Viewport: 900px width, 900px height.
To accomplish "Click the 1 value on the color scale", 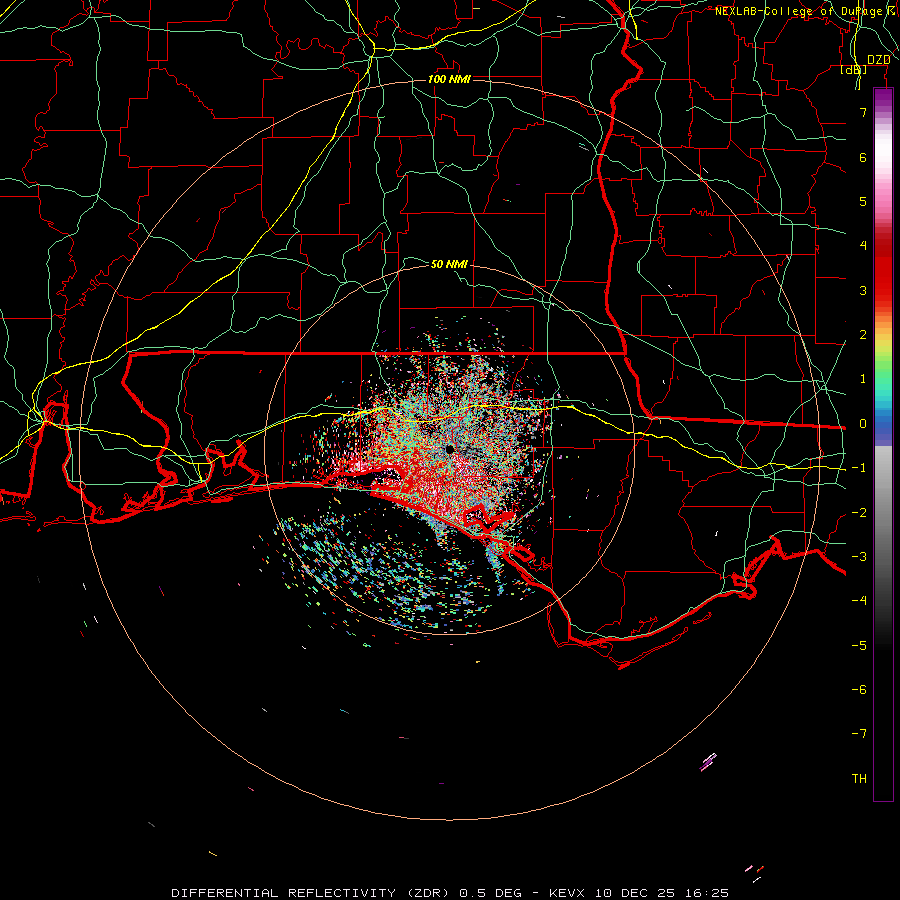I will pyautogui.click(x=863, y=379).
